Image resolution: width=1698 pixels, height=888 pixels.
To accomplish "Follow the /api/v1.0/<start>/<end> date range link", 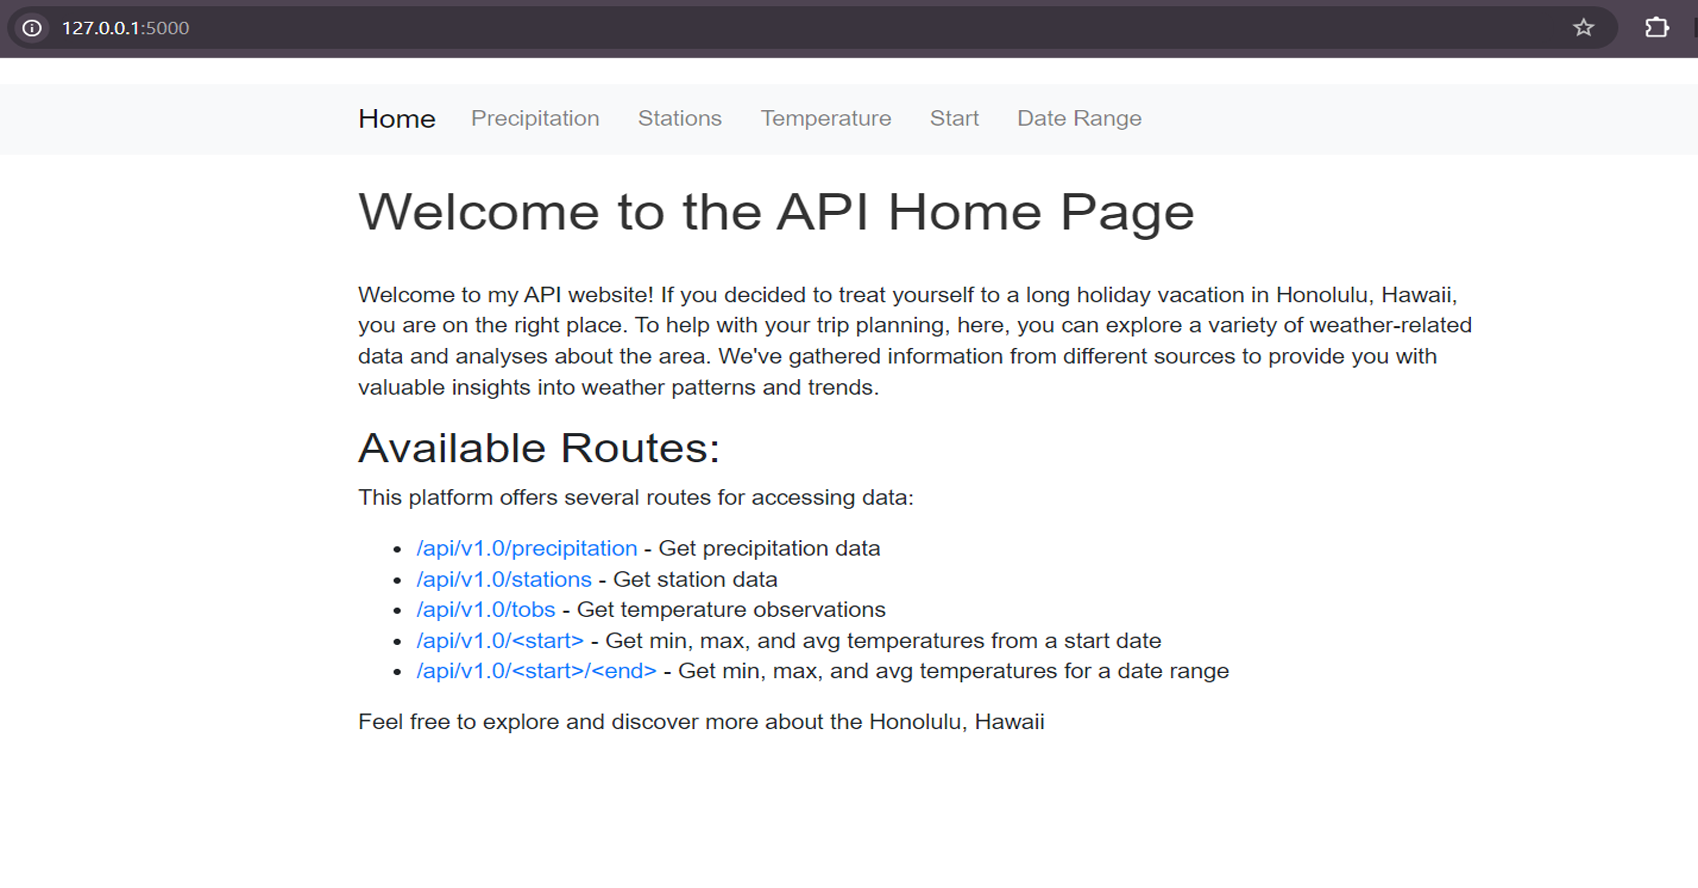I will click(536, 671).
